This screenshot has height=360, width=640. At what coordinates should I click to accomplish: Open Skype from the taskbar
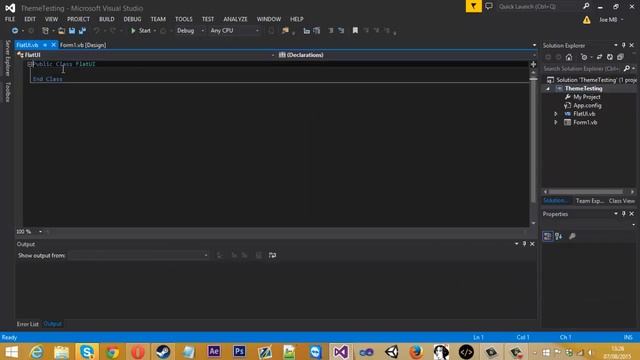[87, 351]
